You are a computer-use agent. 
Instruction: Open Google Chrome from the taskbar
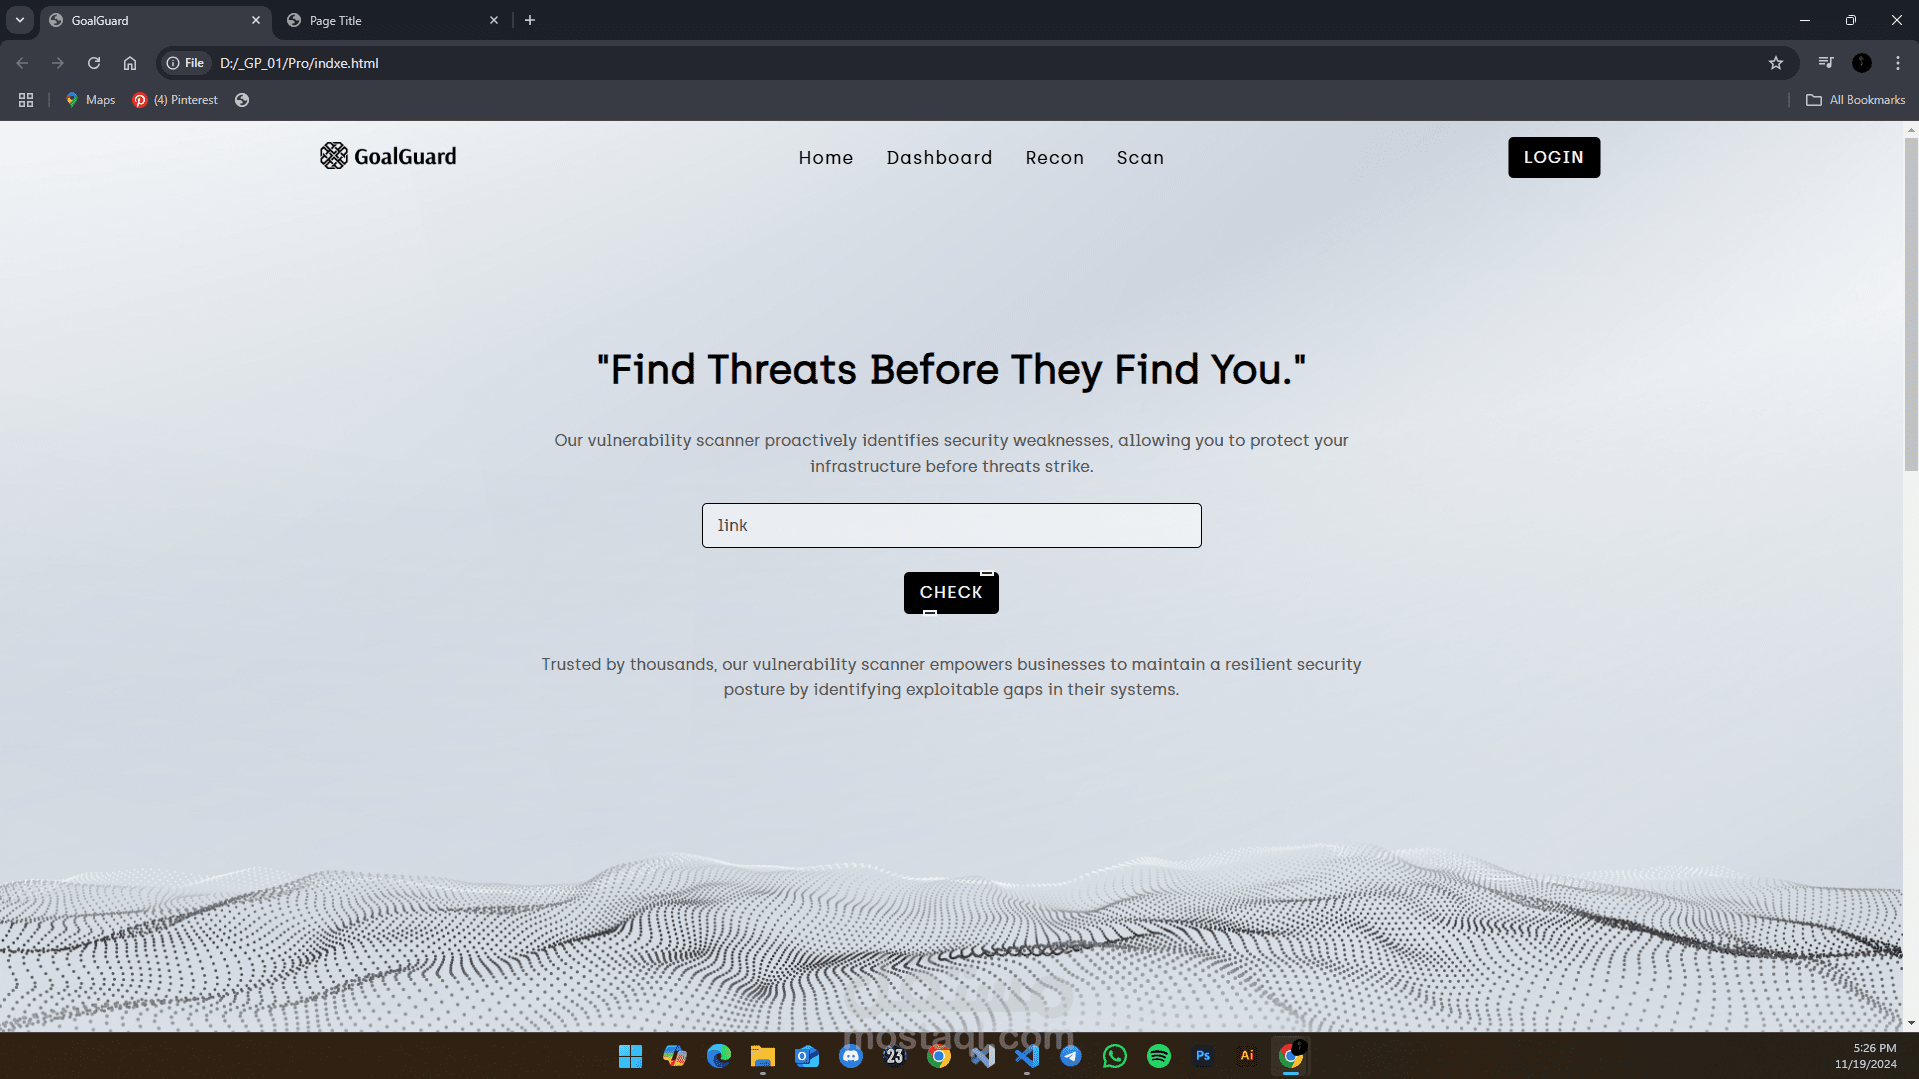coord(939,1056)
